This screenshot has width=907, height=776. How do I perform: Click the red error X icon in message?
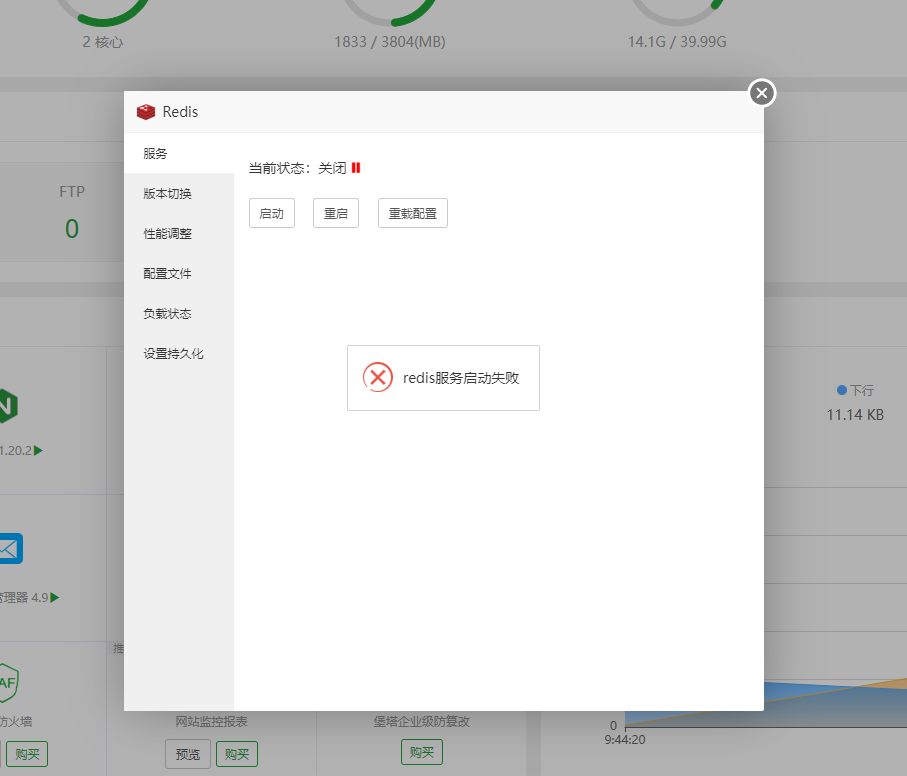378,378
